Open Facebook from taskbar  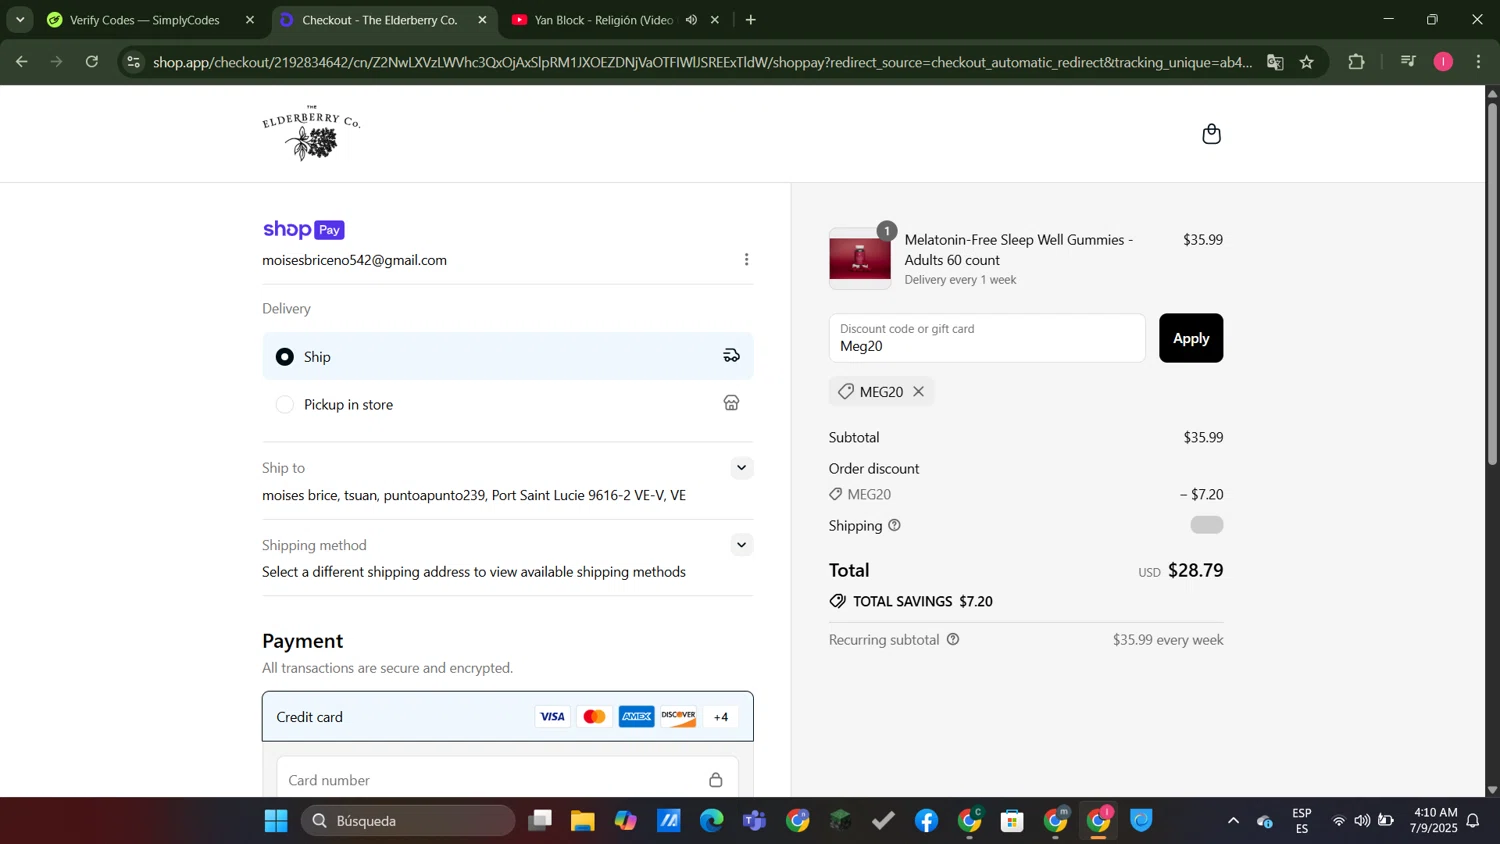(x=926, y=821)
